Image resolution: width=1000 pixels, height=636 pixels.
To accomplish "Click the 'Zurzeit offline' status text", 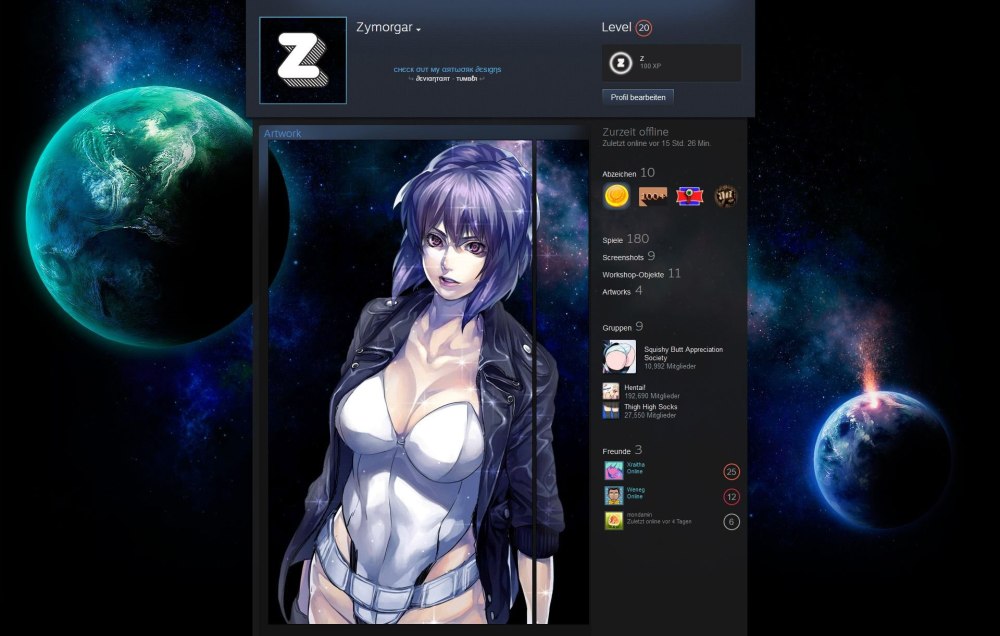I will (x=635, y=132).
